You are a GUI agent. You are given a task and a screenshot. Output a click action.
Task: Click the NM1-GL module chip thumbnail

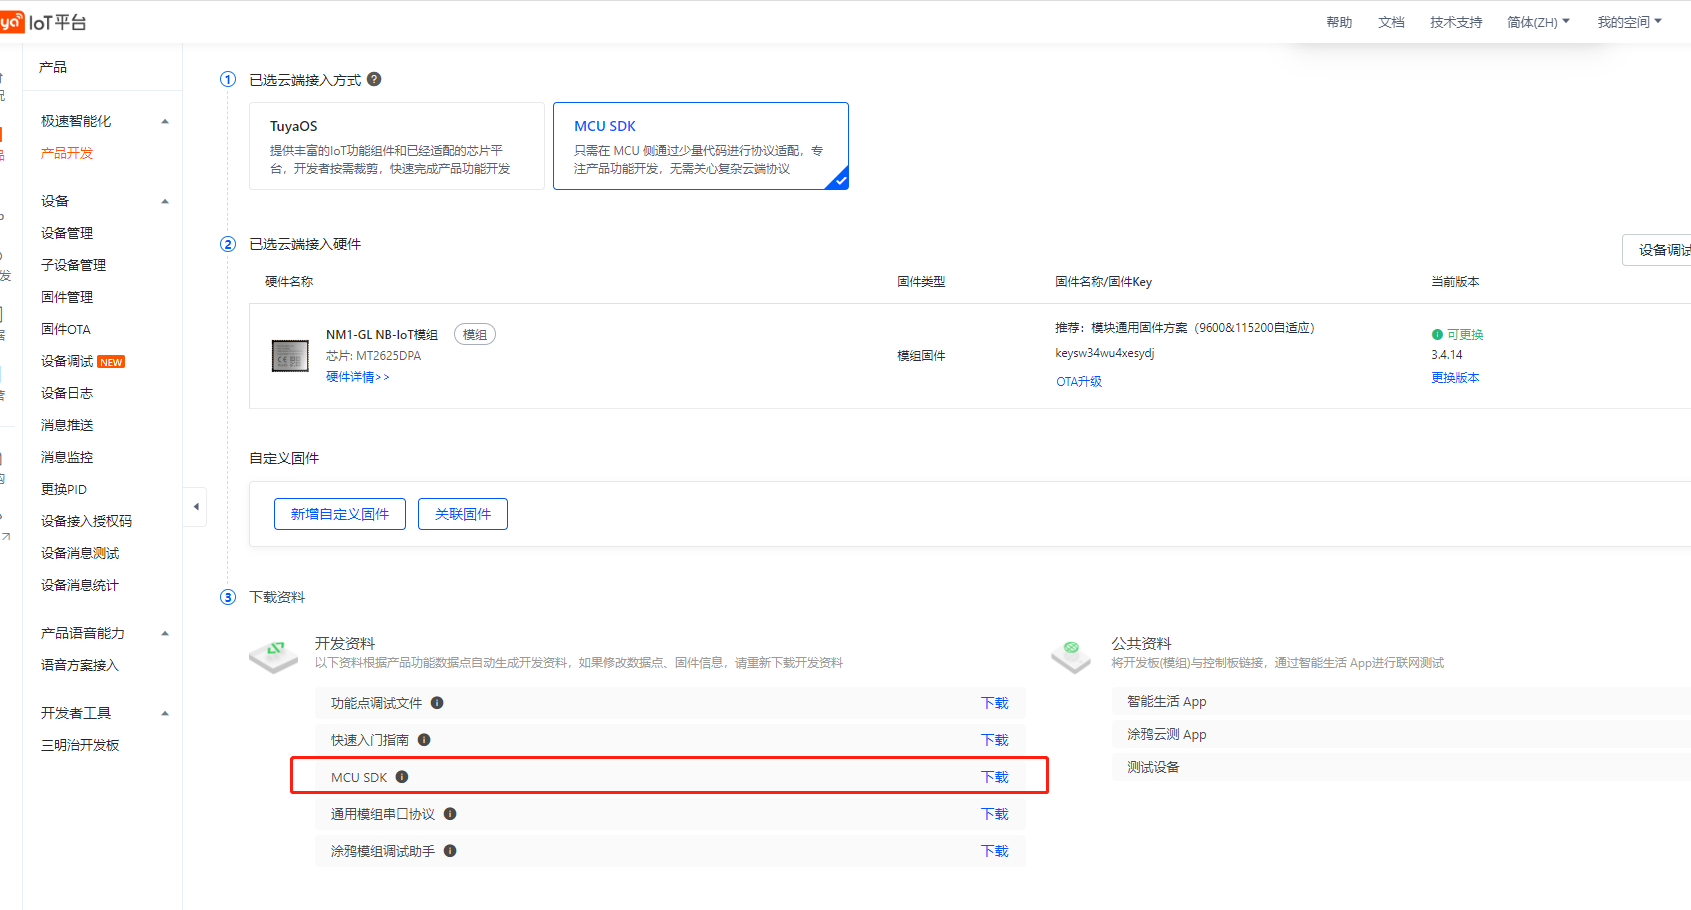coord(290,356)
